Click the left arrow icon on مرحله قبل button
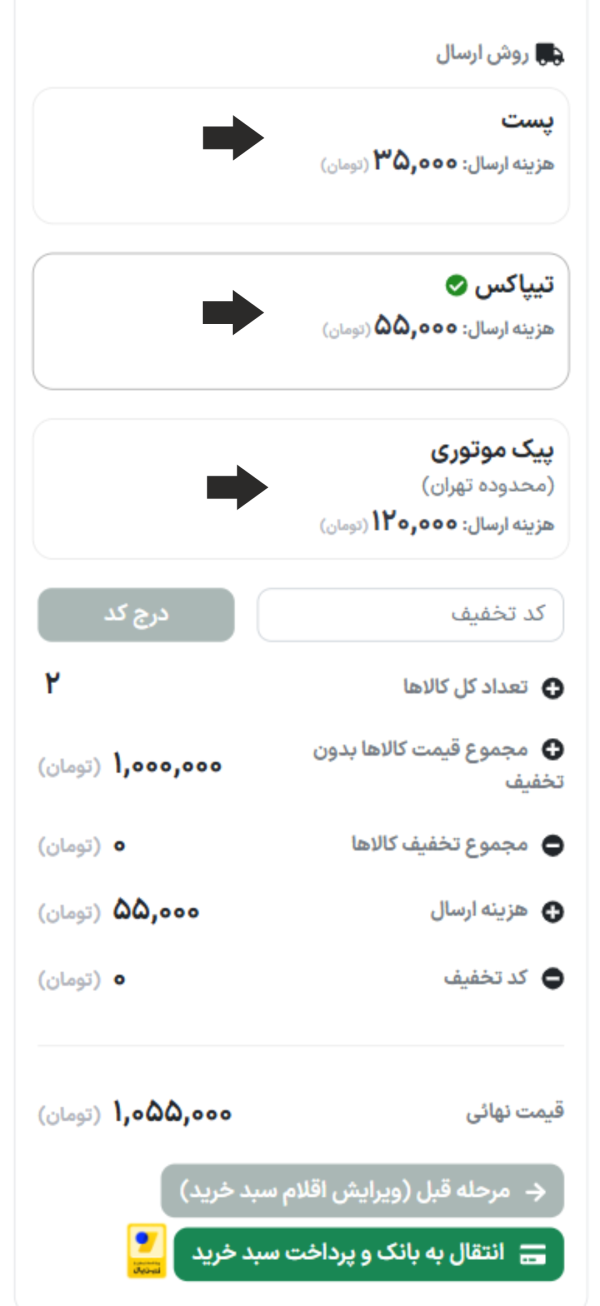The image size is (600, 1306). tap(536, 1191)
